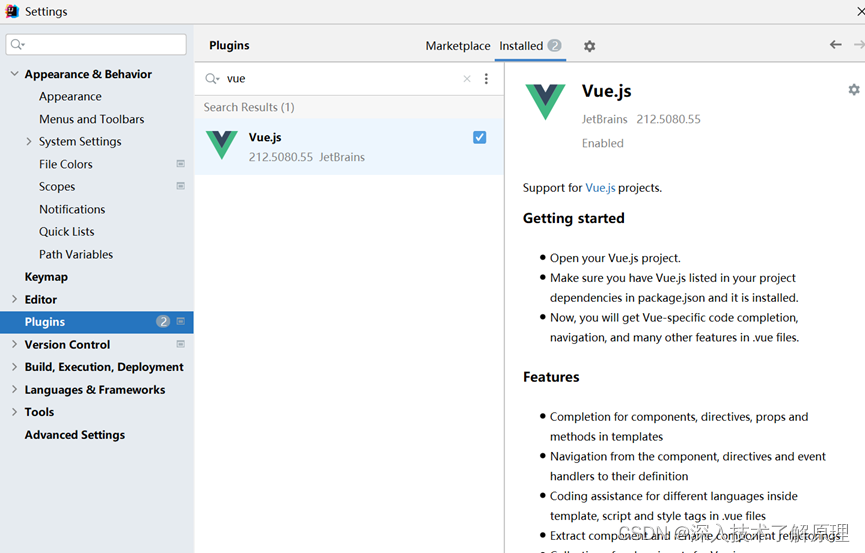The height and width of the screenshot is (553, 865).
Task: Click the settings search magnifier icon
Action: (x=18, y=45)
